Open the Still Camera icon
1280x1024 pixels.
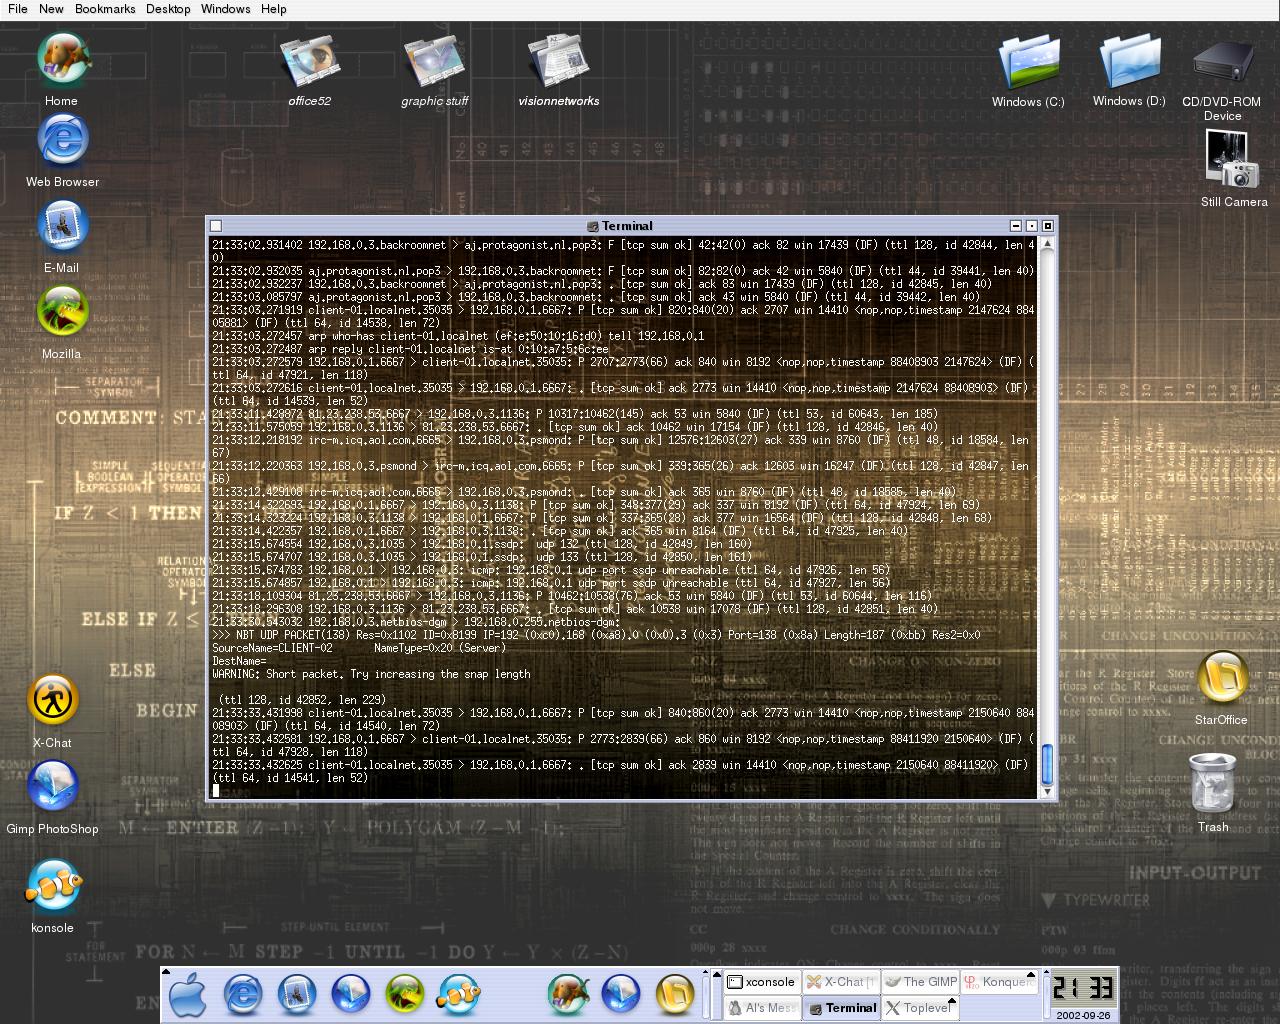click(1233, 160)
